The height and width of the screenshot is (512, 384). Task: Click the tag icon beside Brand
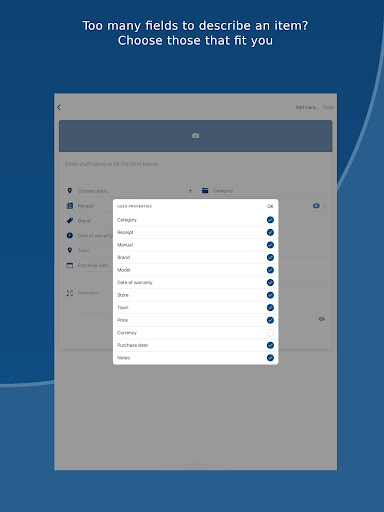70,220
